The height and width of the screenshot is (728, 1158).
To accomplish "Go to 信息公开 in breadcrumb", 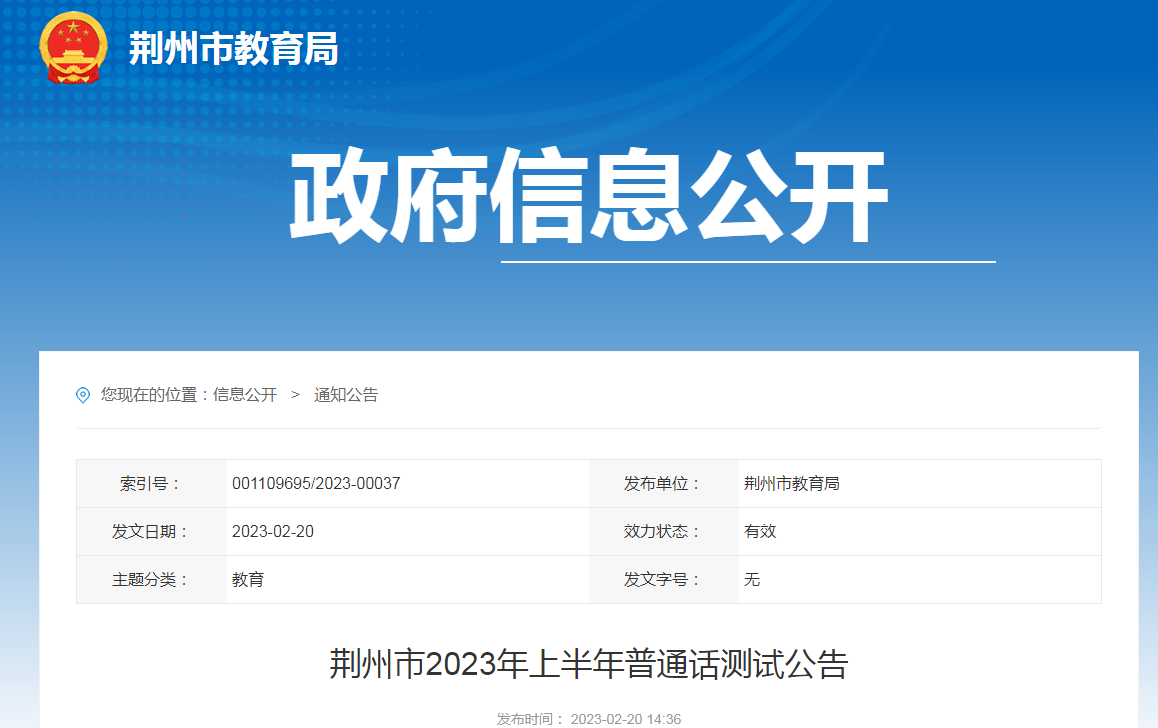I will click(244, 395).
